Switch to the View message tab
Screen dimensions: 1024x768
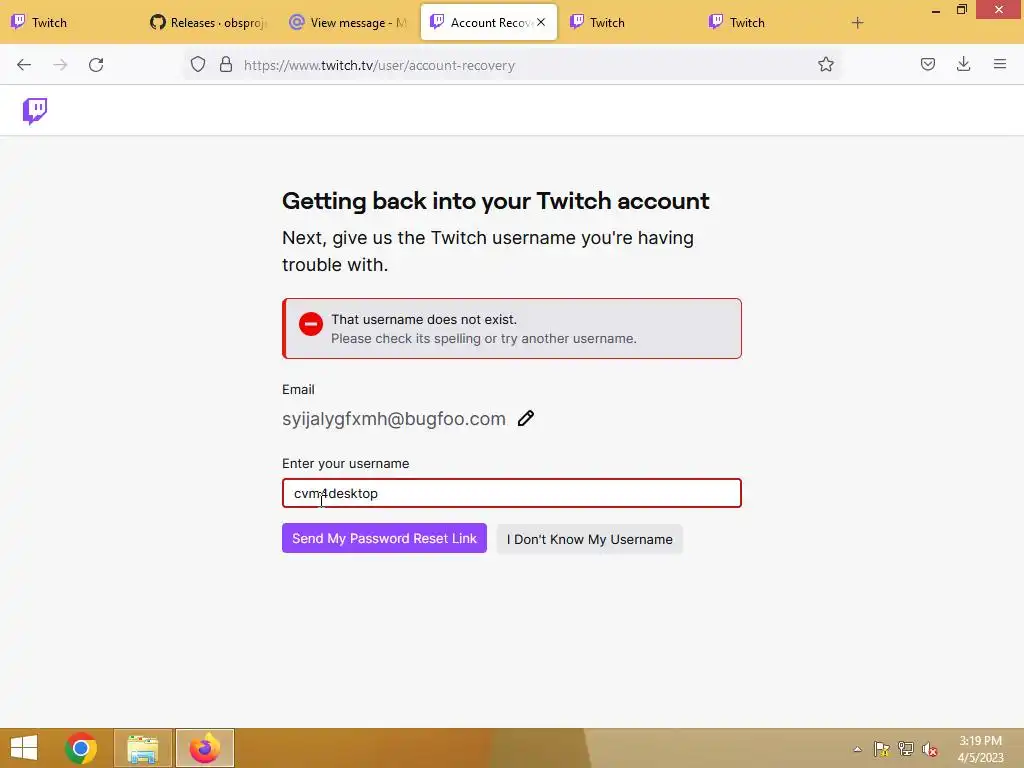349,22
